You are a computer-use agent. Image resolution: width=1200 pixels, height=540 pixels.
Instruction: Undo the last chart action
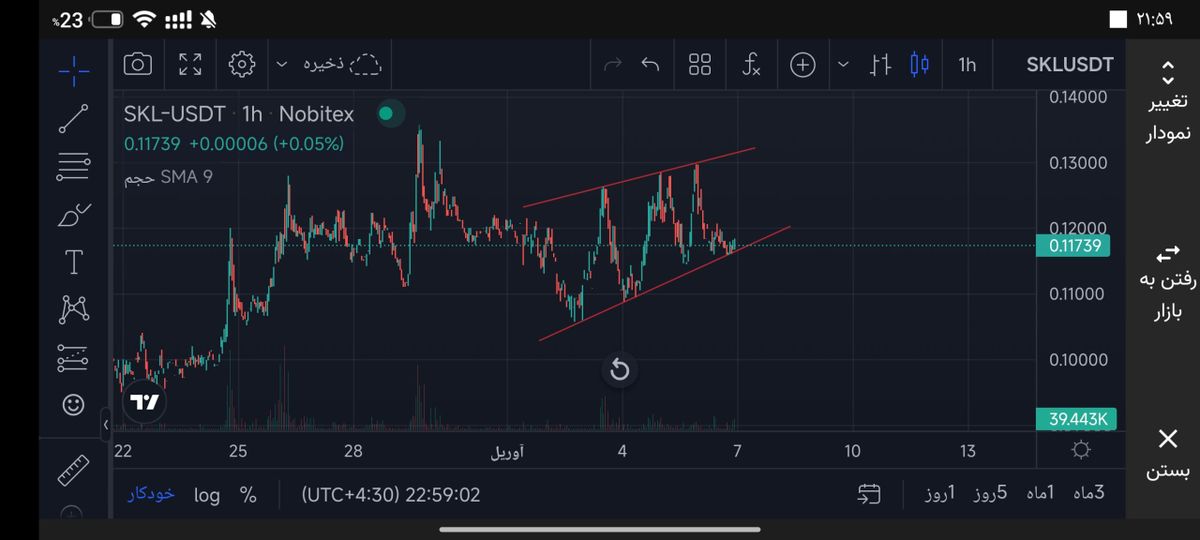[650, 65]
